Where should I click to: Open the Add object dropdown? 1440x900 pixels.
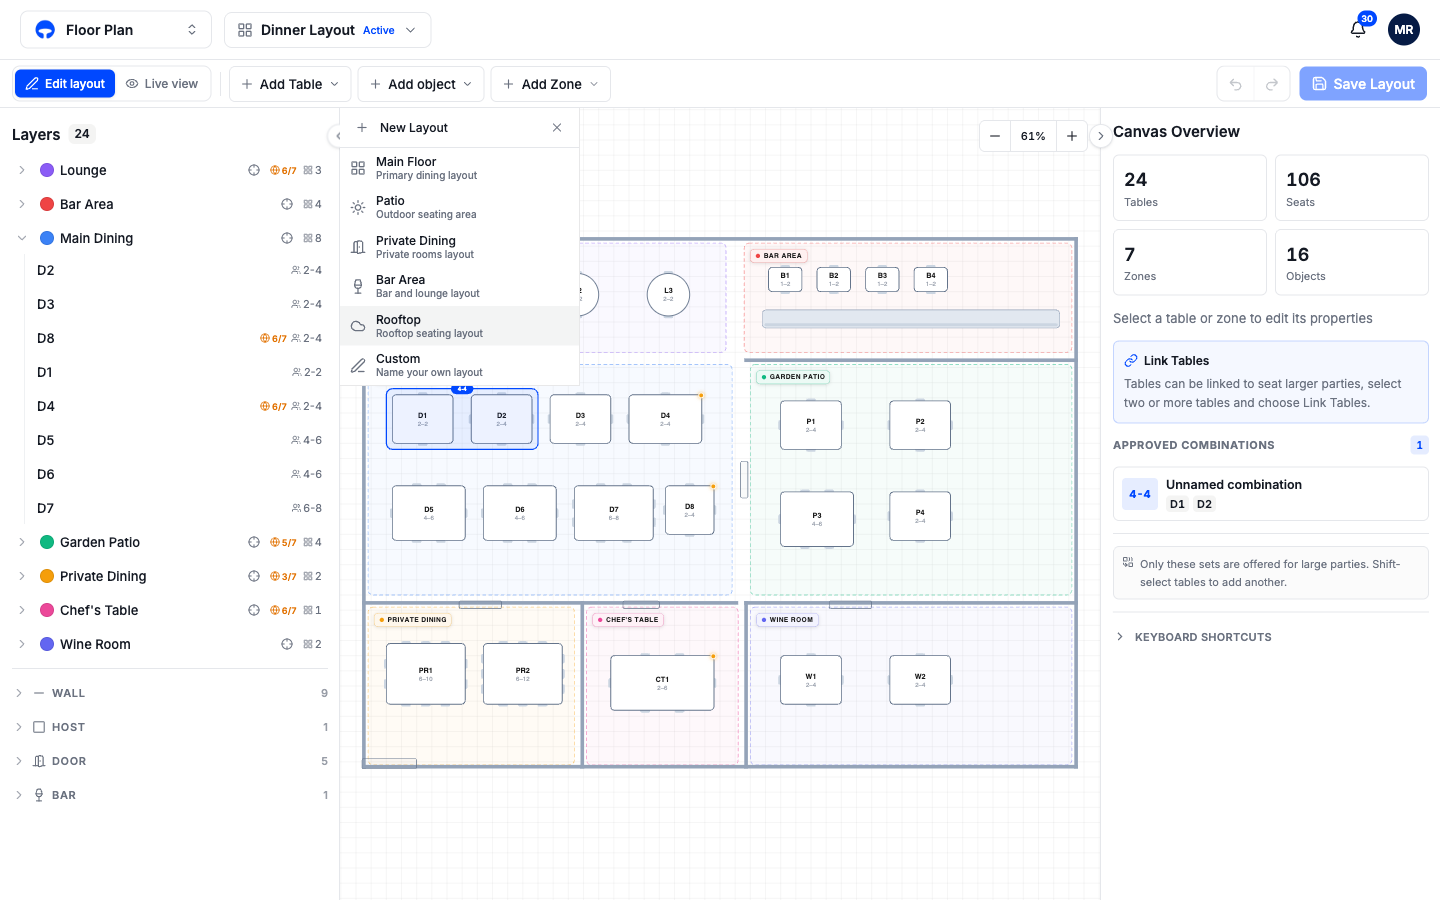(421, 84)
